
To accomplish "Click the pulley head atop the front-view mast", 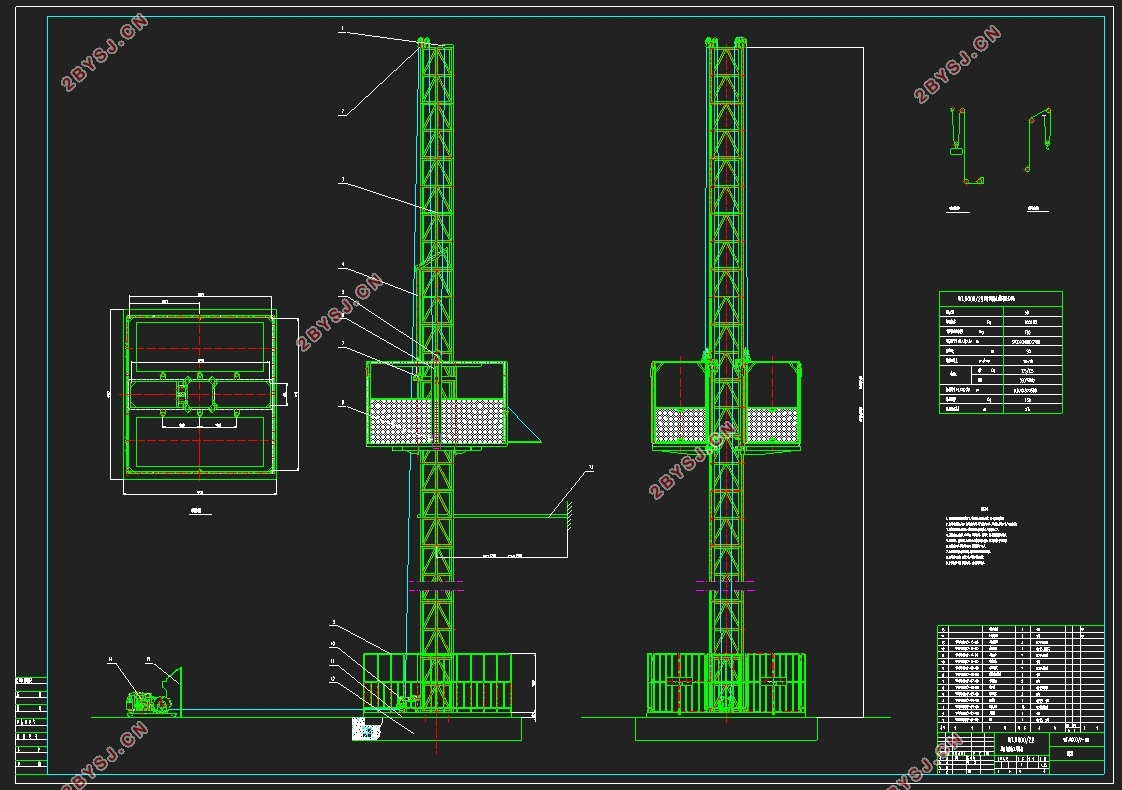I will 726,43.
